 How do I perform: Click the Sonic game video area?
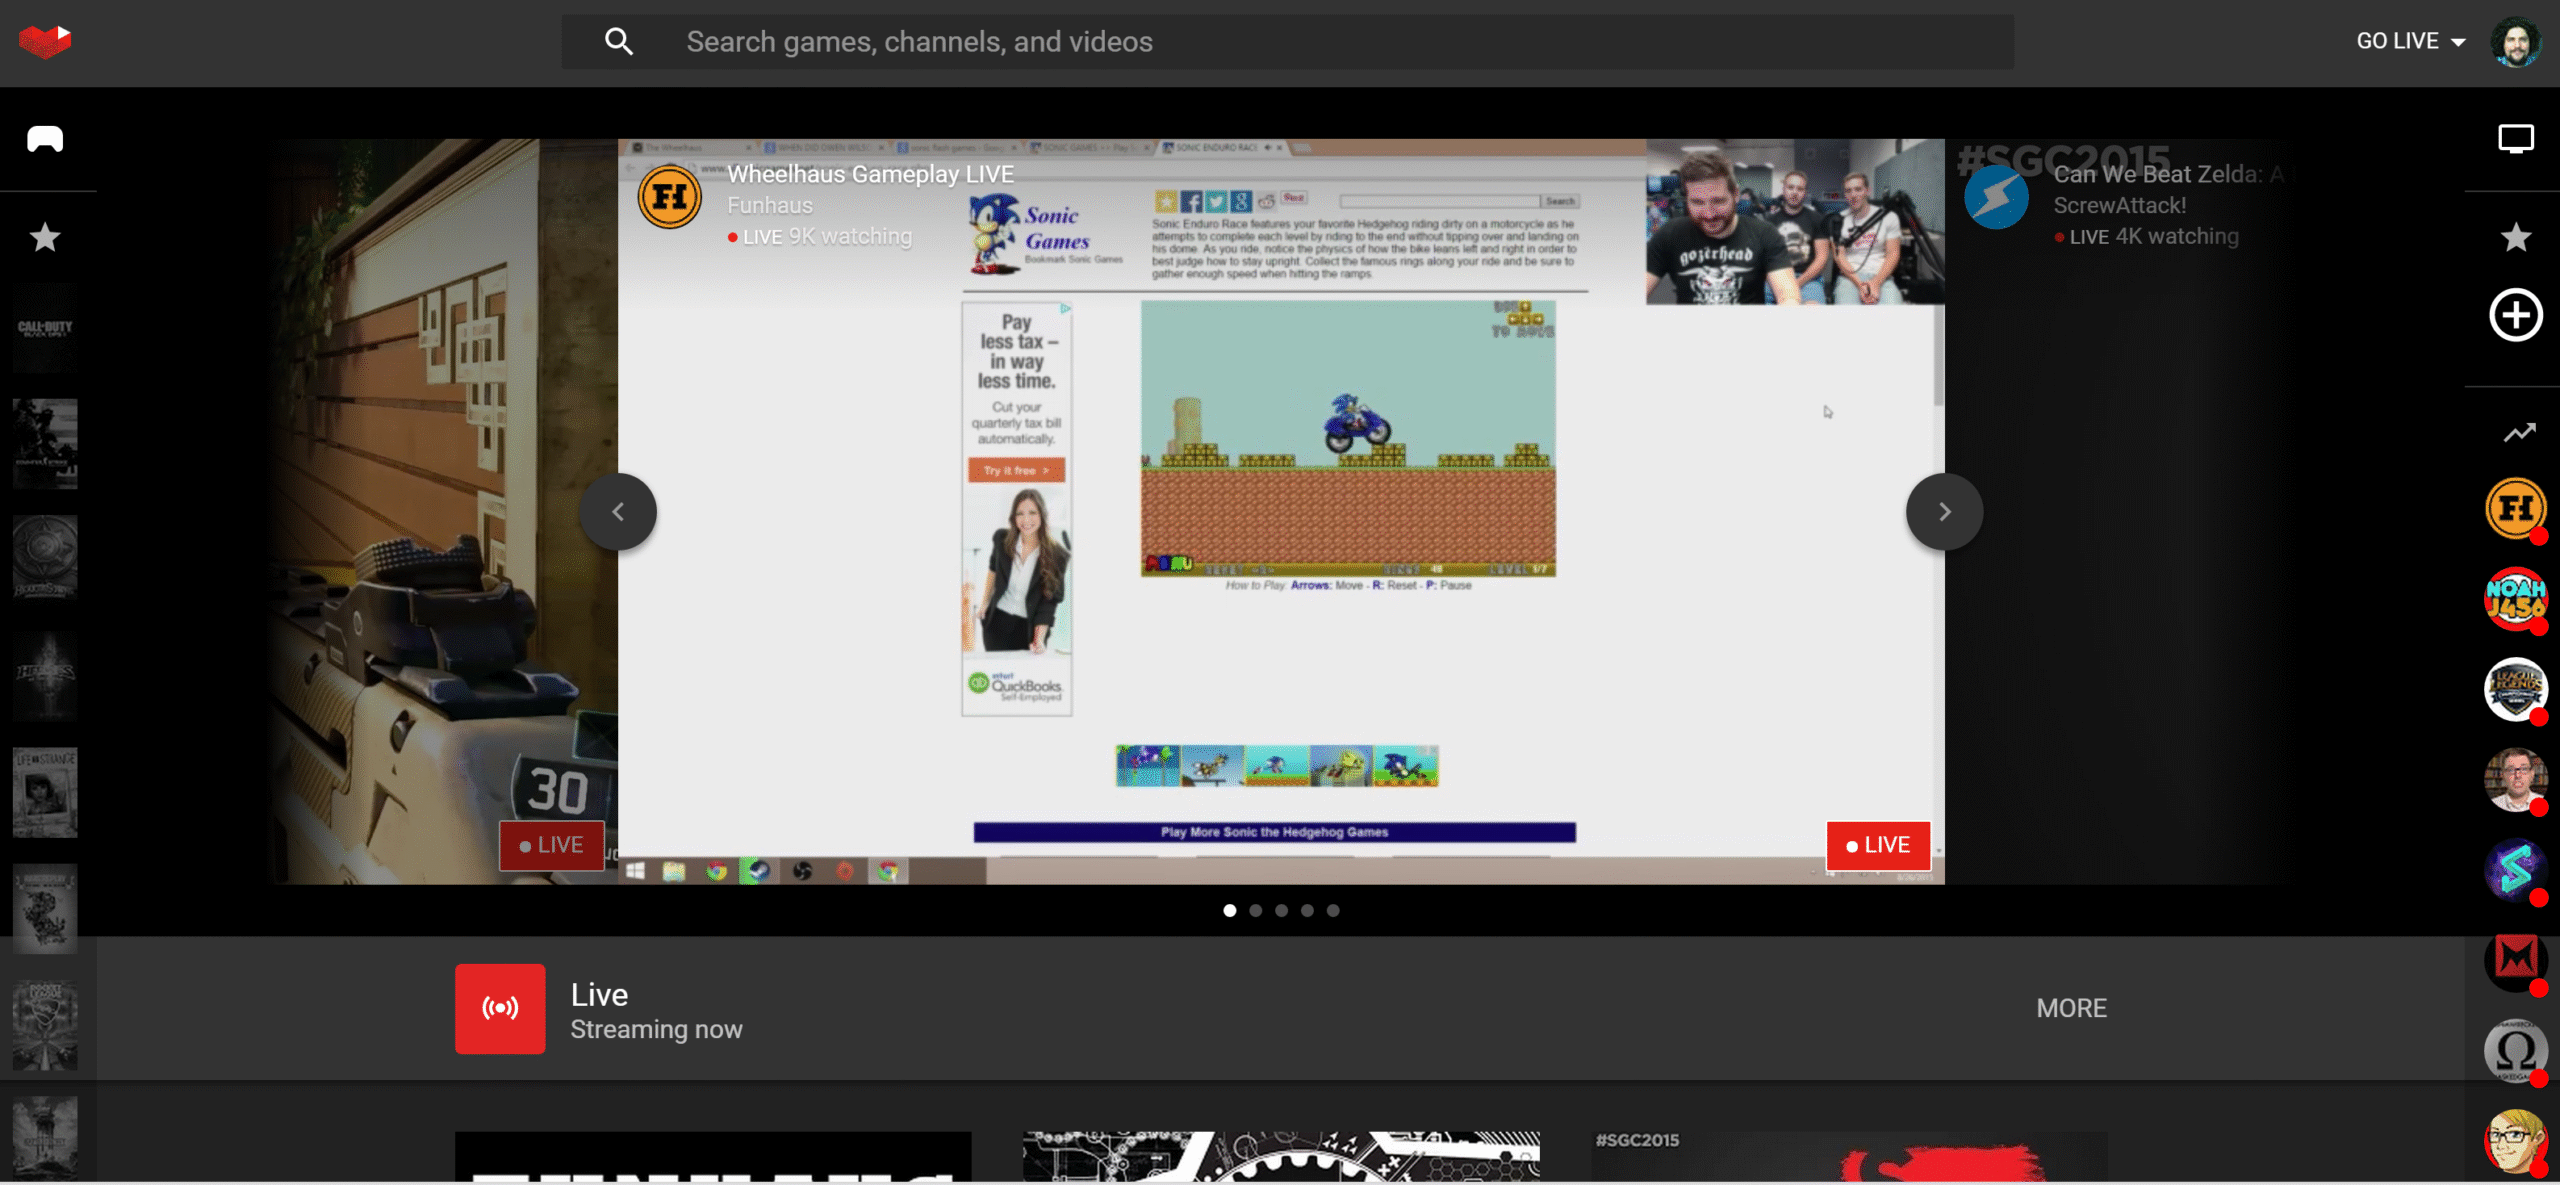pos(1348,438)
